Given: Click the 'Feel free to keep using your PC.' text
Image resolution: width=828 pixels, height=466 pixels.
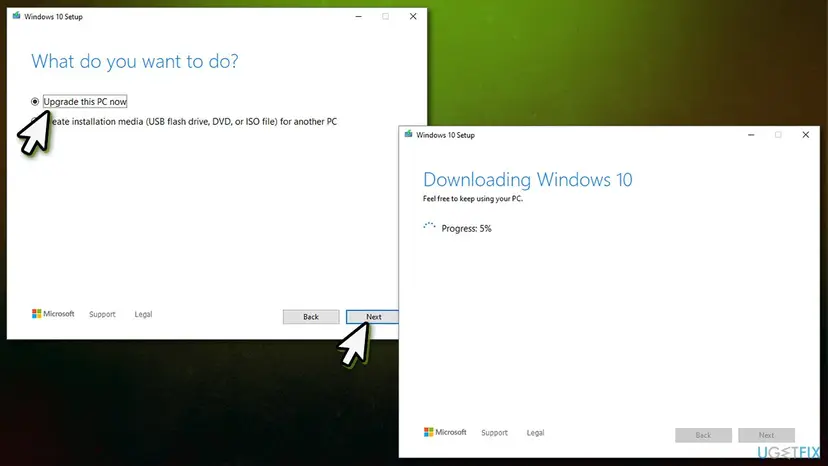Looking at the screenshot, I should [x=473, y=199].
